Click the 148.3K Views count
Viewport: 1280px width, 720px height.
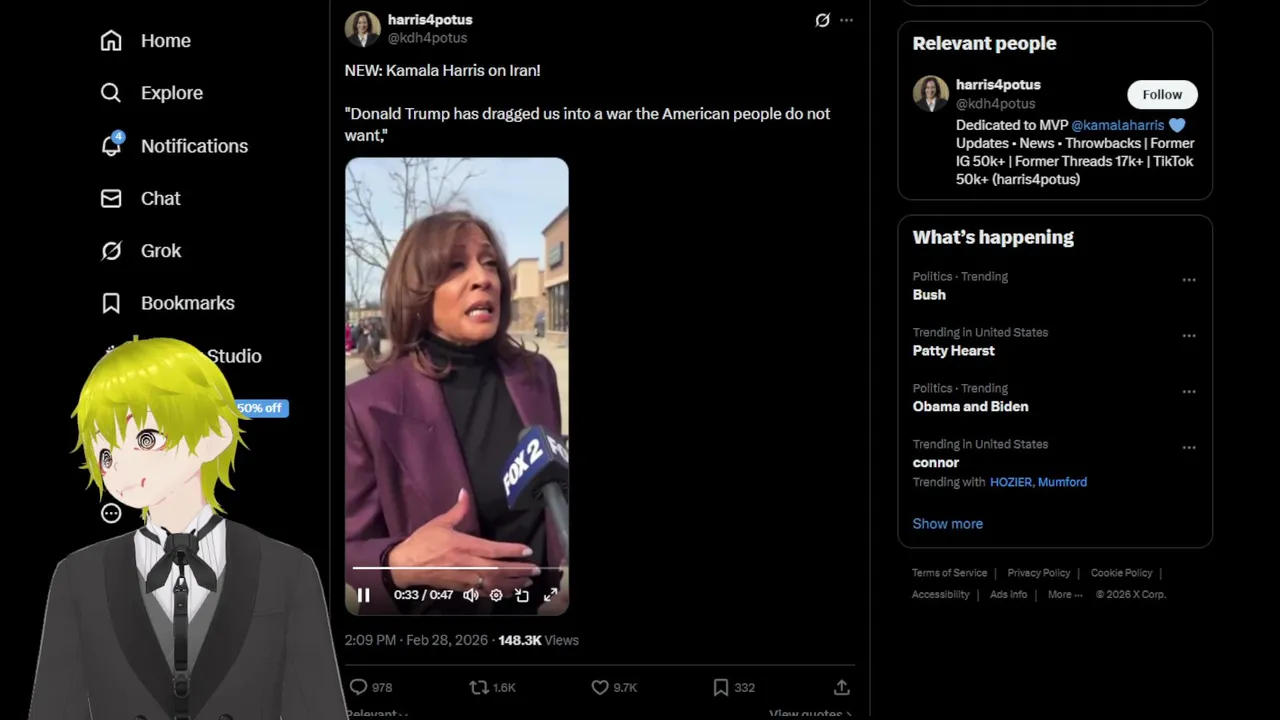tap(538, 640)
